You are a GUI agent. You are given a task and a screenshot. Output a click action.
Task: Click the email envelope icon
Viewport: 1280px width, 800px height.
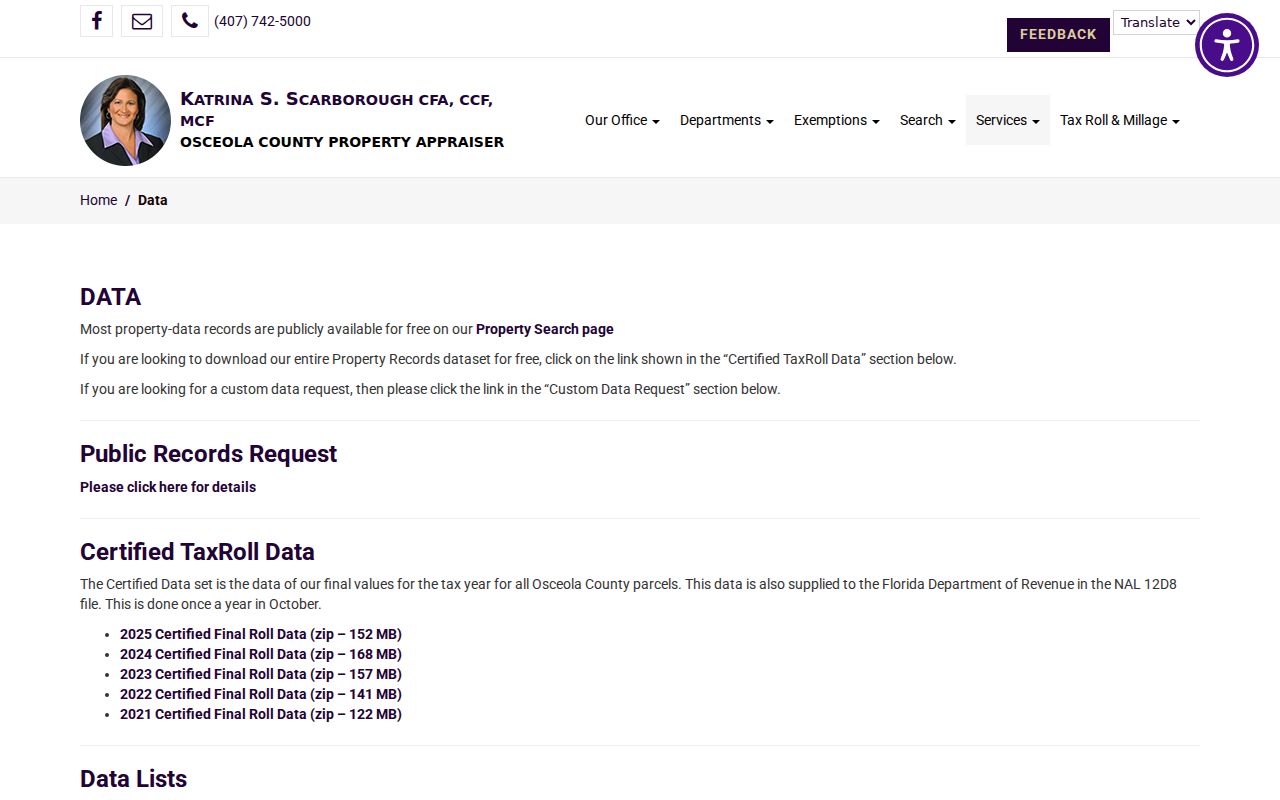coord(142,21)
